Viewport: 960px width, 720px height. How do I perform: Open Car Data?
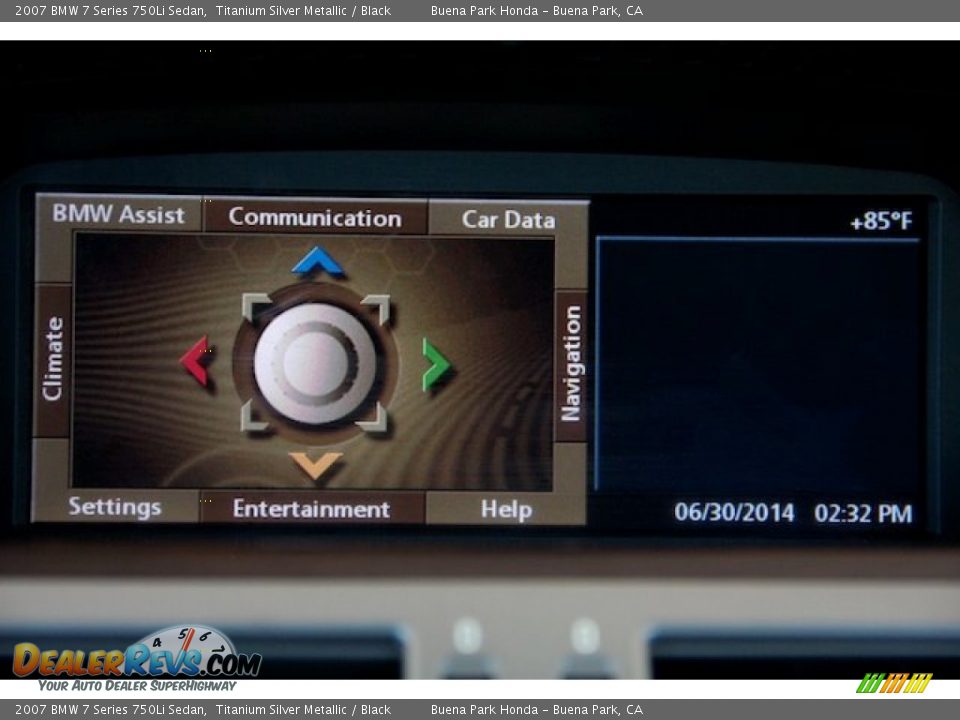(x=508, y=220)
